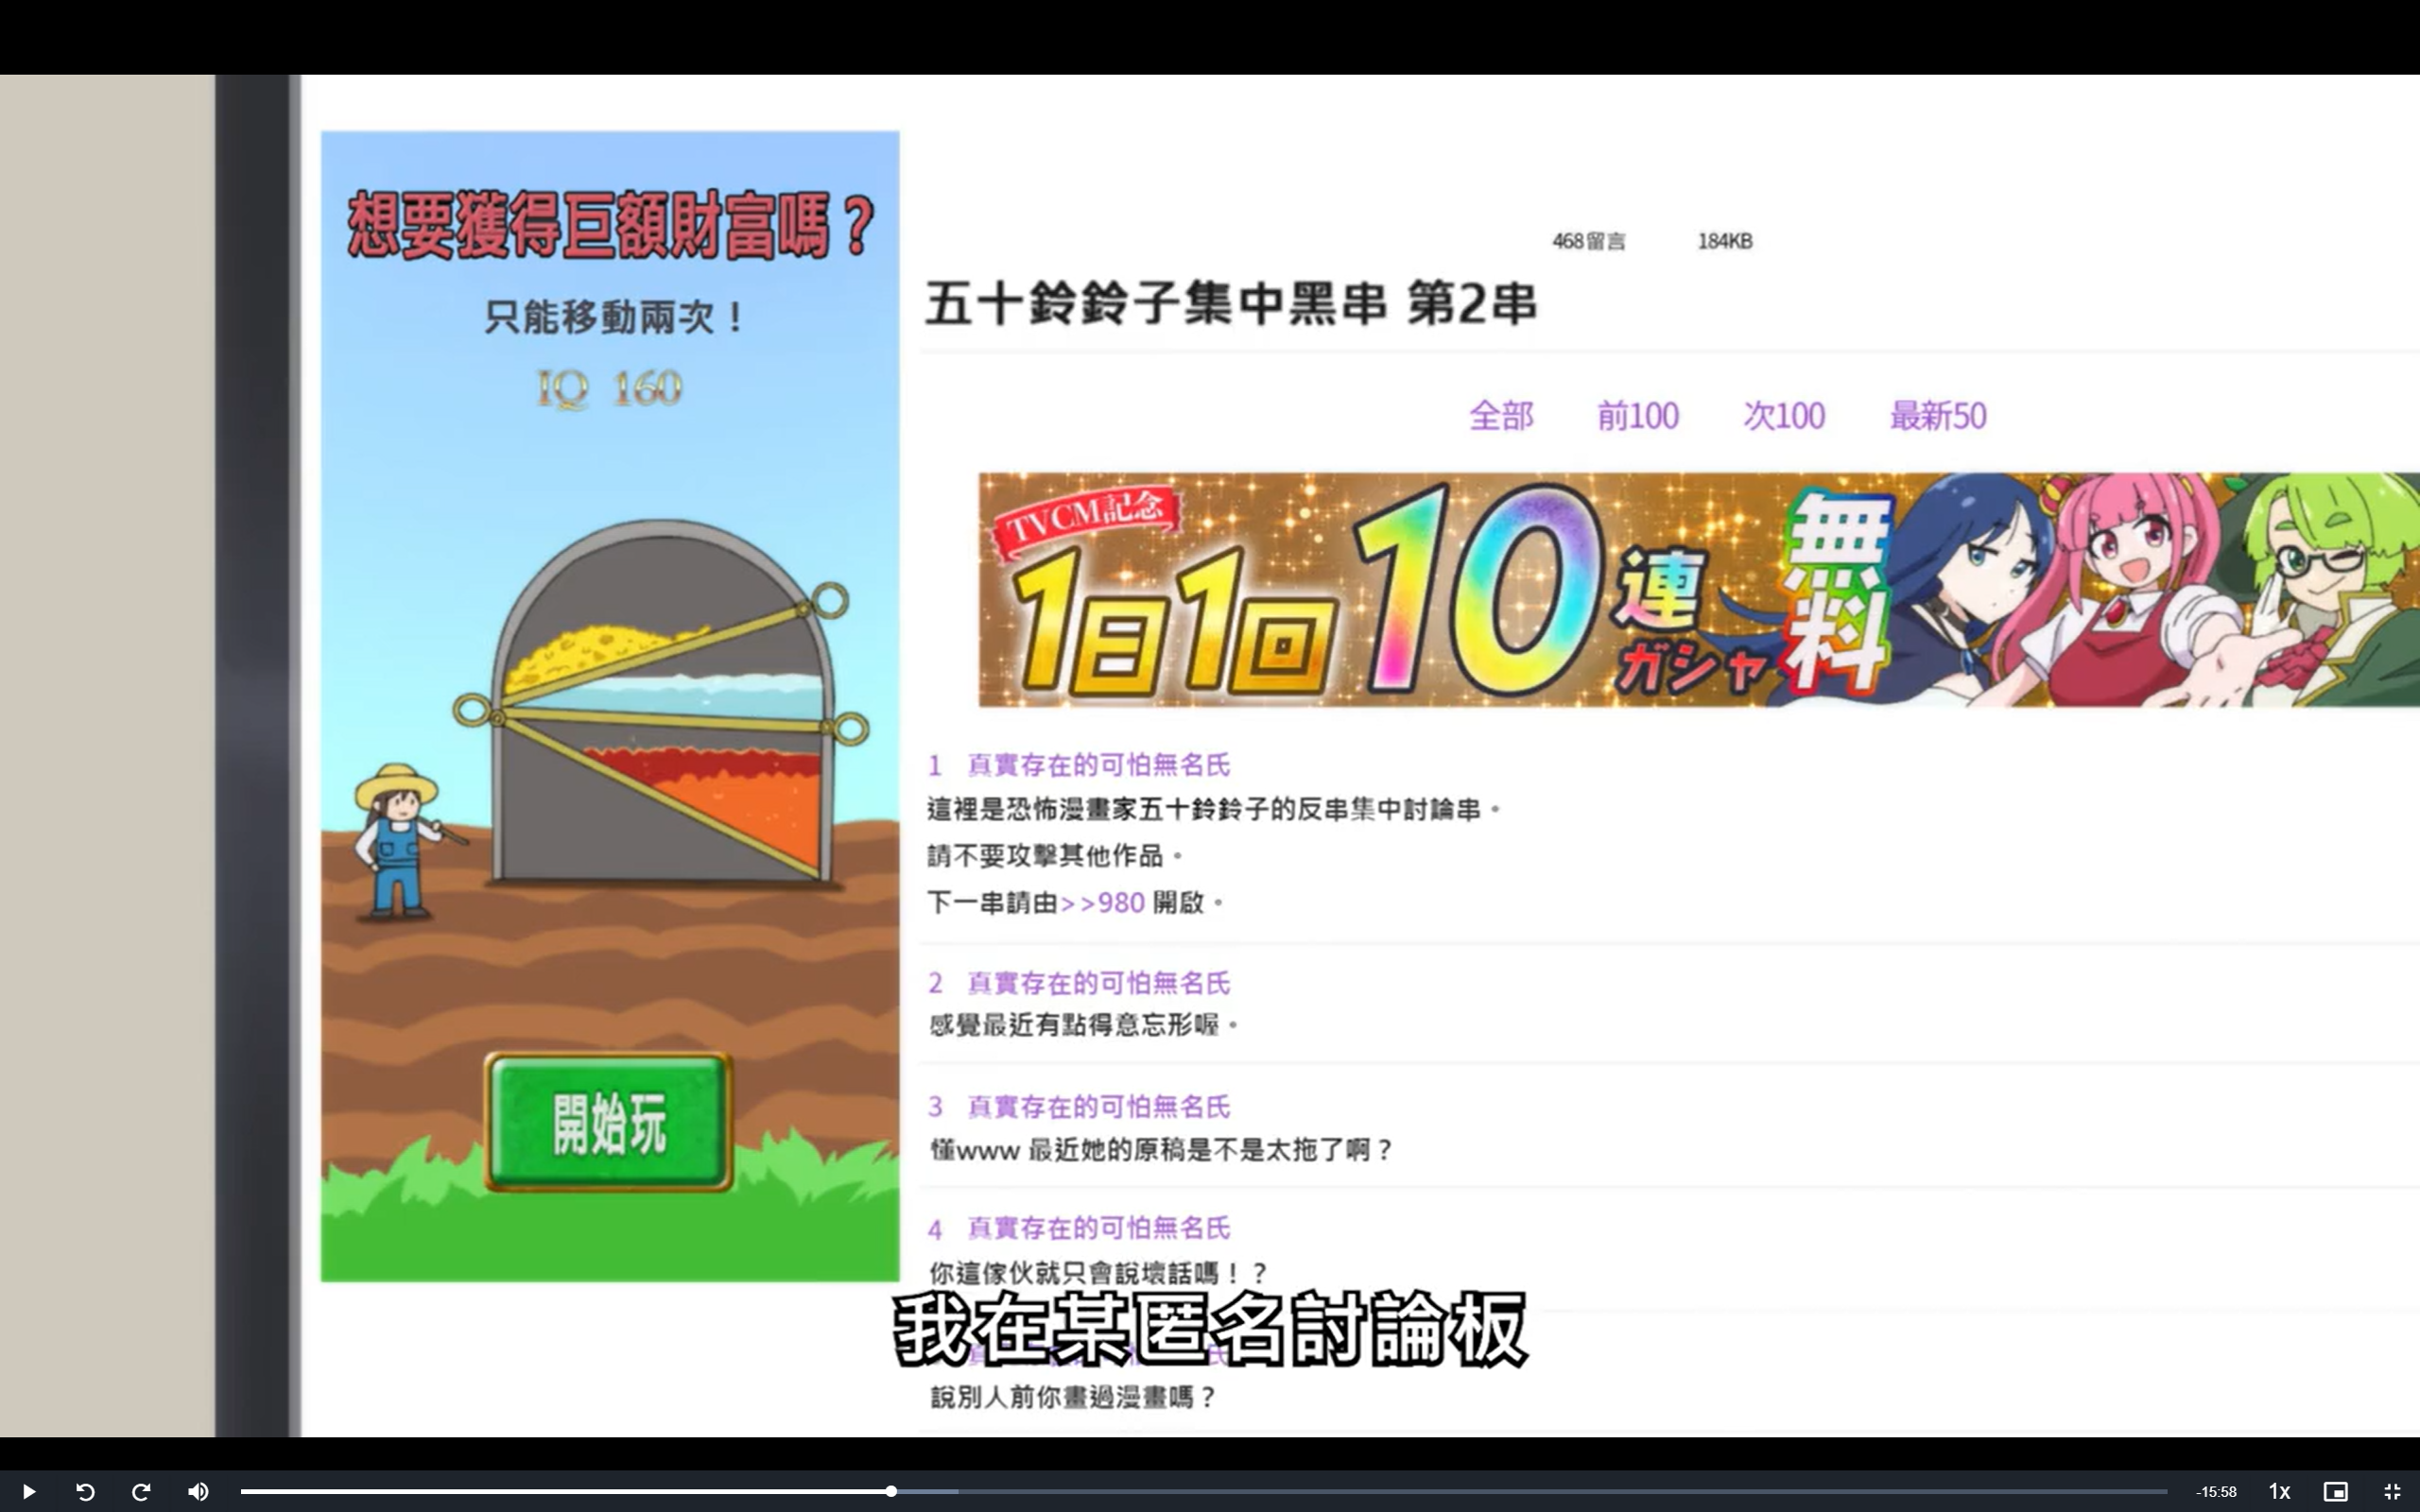Open the >>980 post reference link
Image resolution: width=2420 pixels, height=1512 pixels.
tap(1102, 902)
